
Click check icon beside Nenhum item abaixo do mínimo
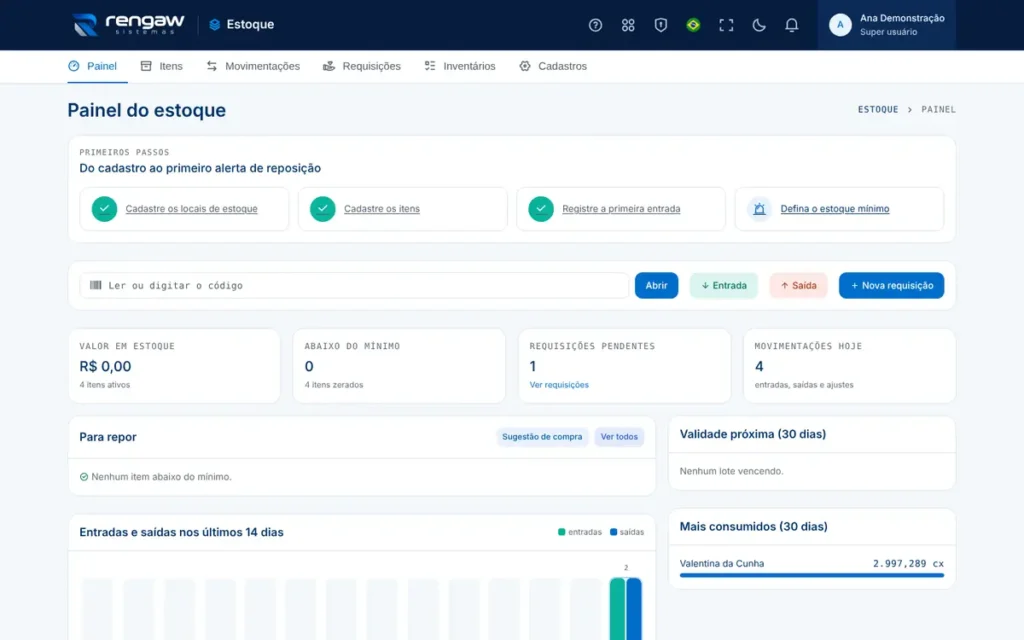pyautogui.click(x=84, y=477)
